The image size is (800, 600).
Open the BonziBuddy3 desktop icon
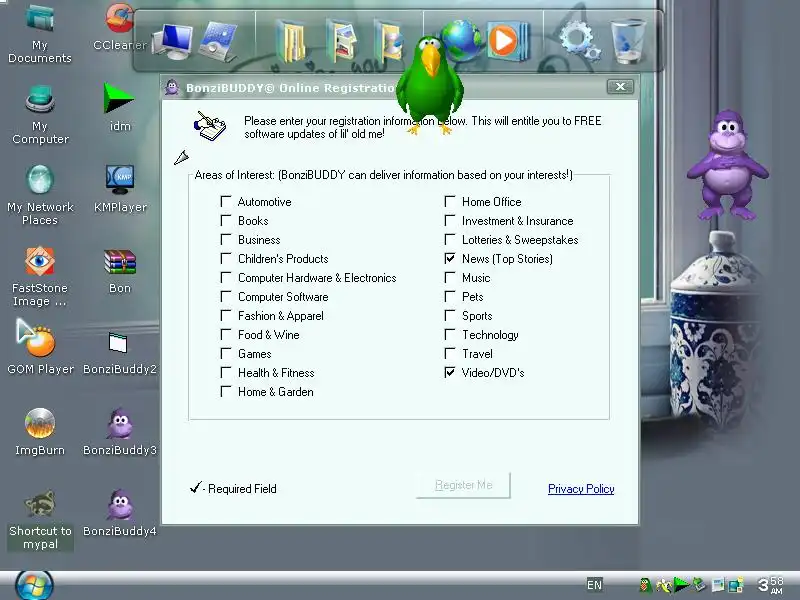119,431
